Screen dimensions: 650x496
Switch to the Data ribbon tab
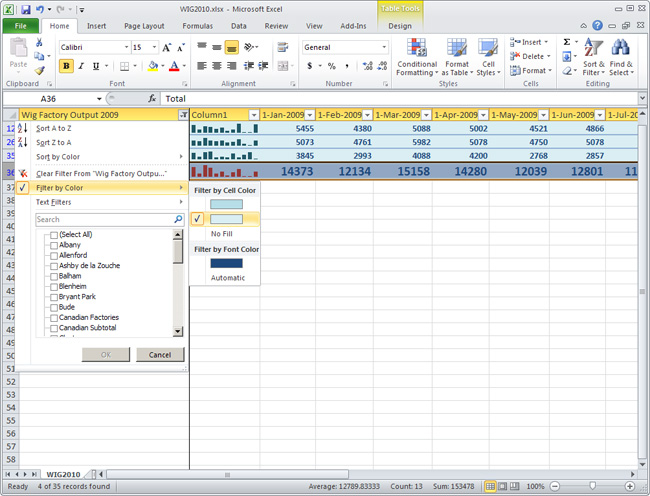[239, 26]
